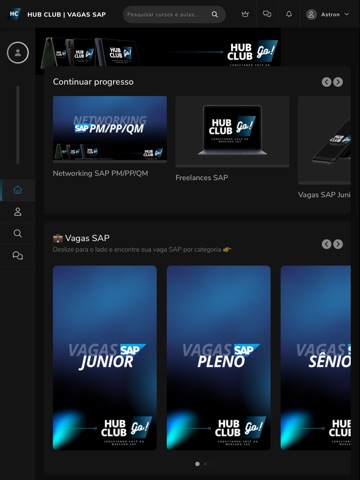Click the progress bar under Networking SAP thumbnail

(110, 161)
